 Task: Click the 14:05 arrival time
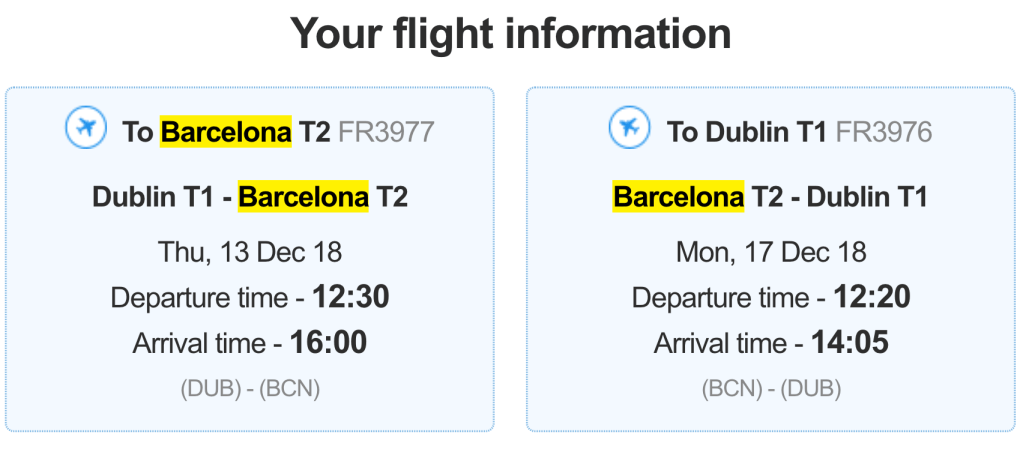pos(849,343)
